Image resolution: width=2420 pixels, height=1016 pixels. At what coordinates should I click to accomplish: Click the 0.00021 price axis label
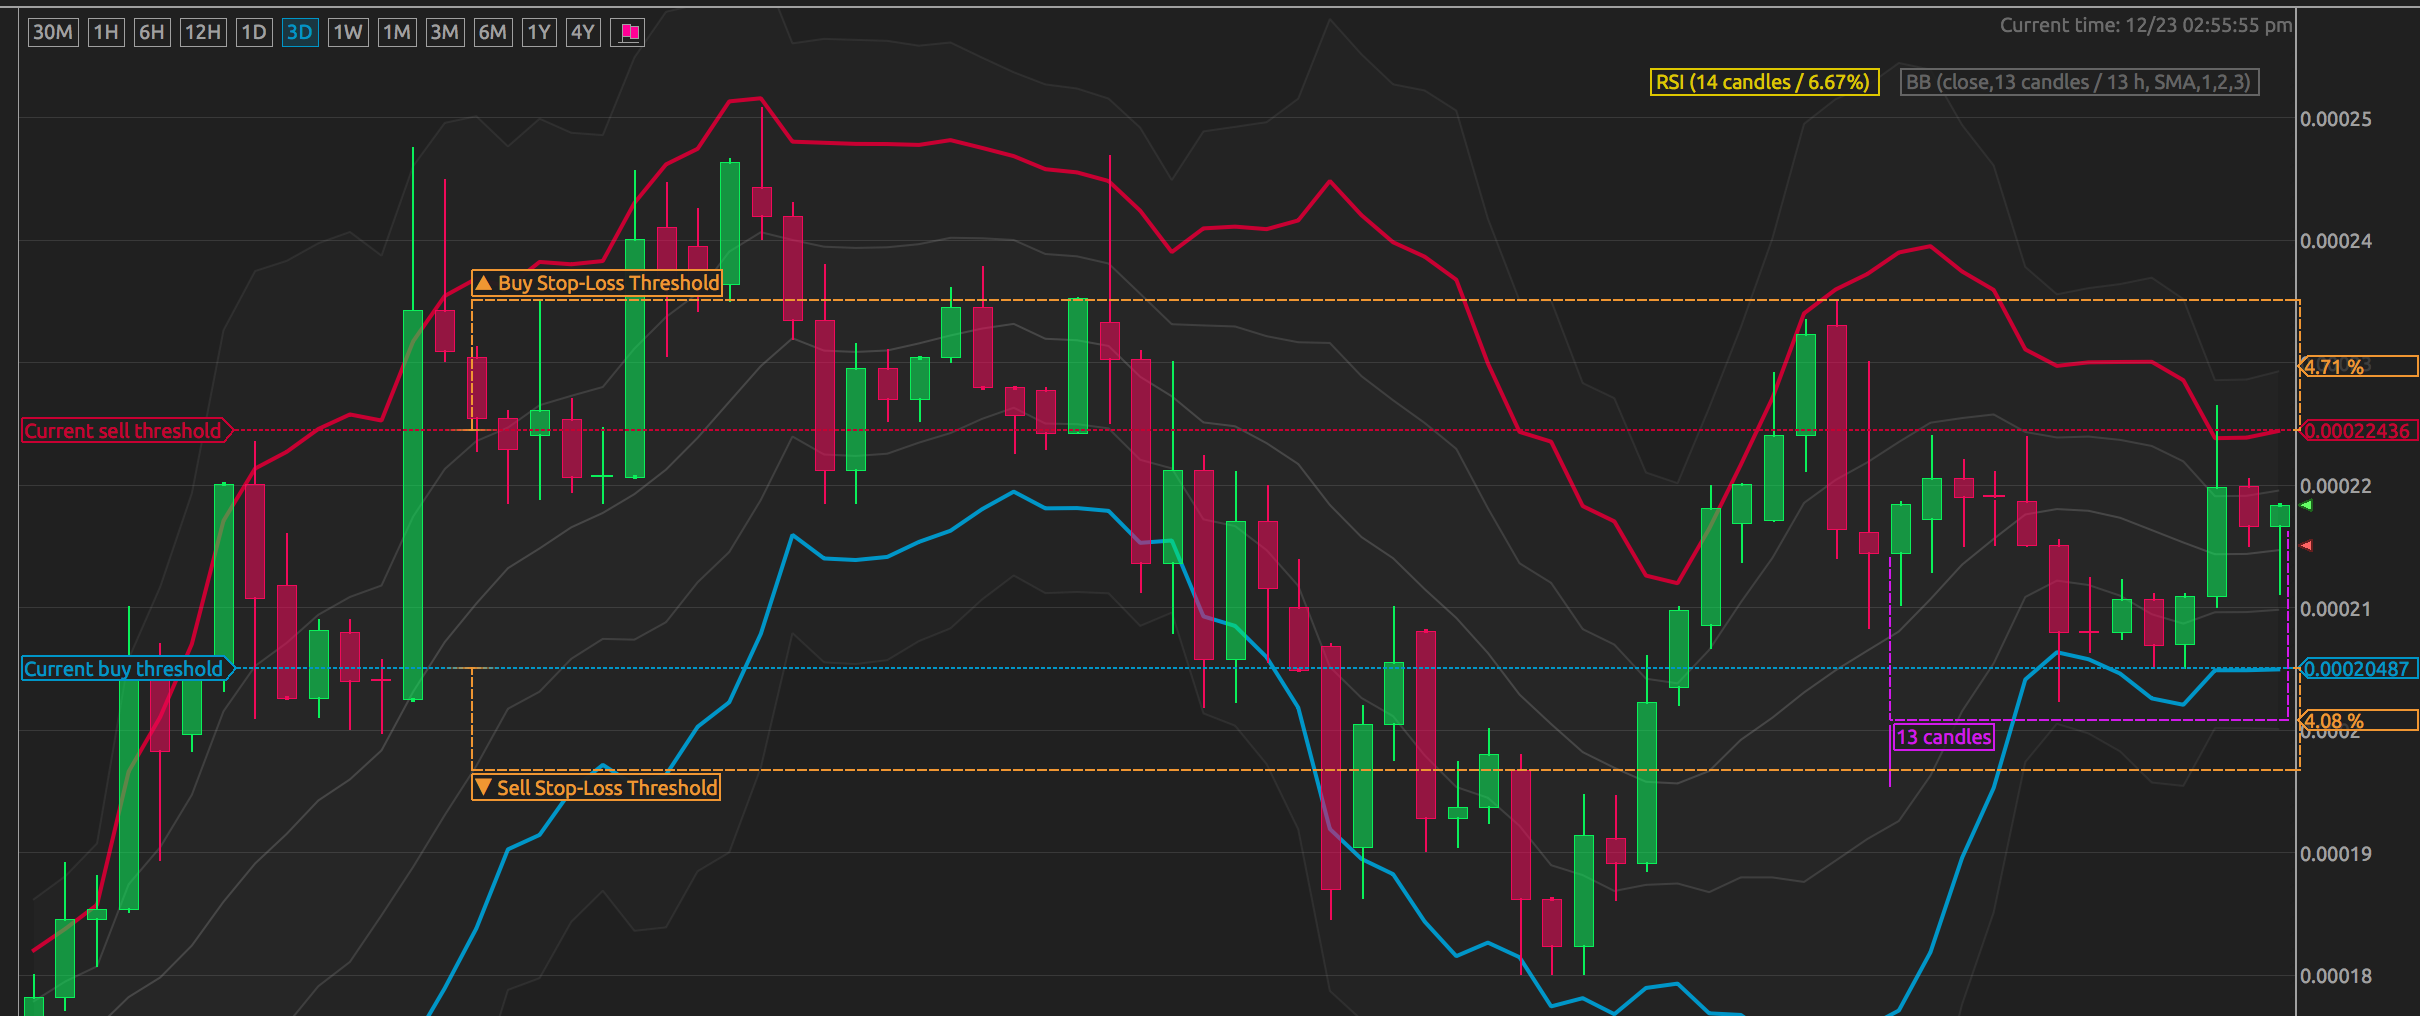[2336, 609]
